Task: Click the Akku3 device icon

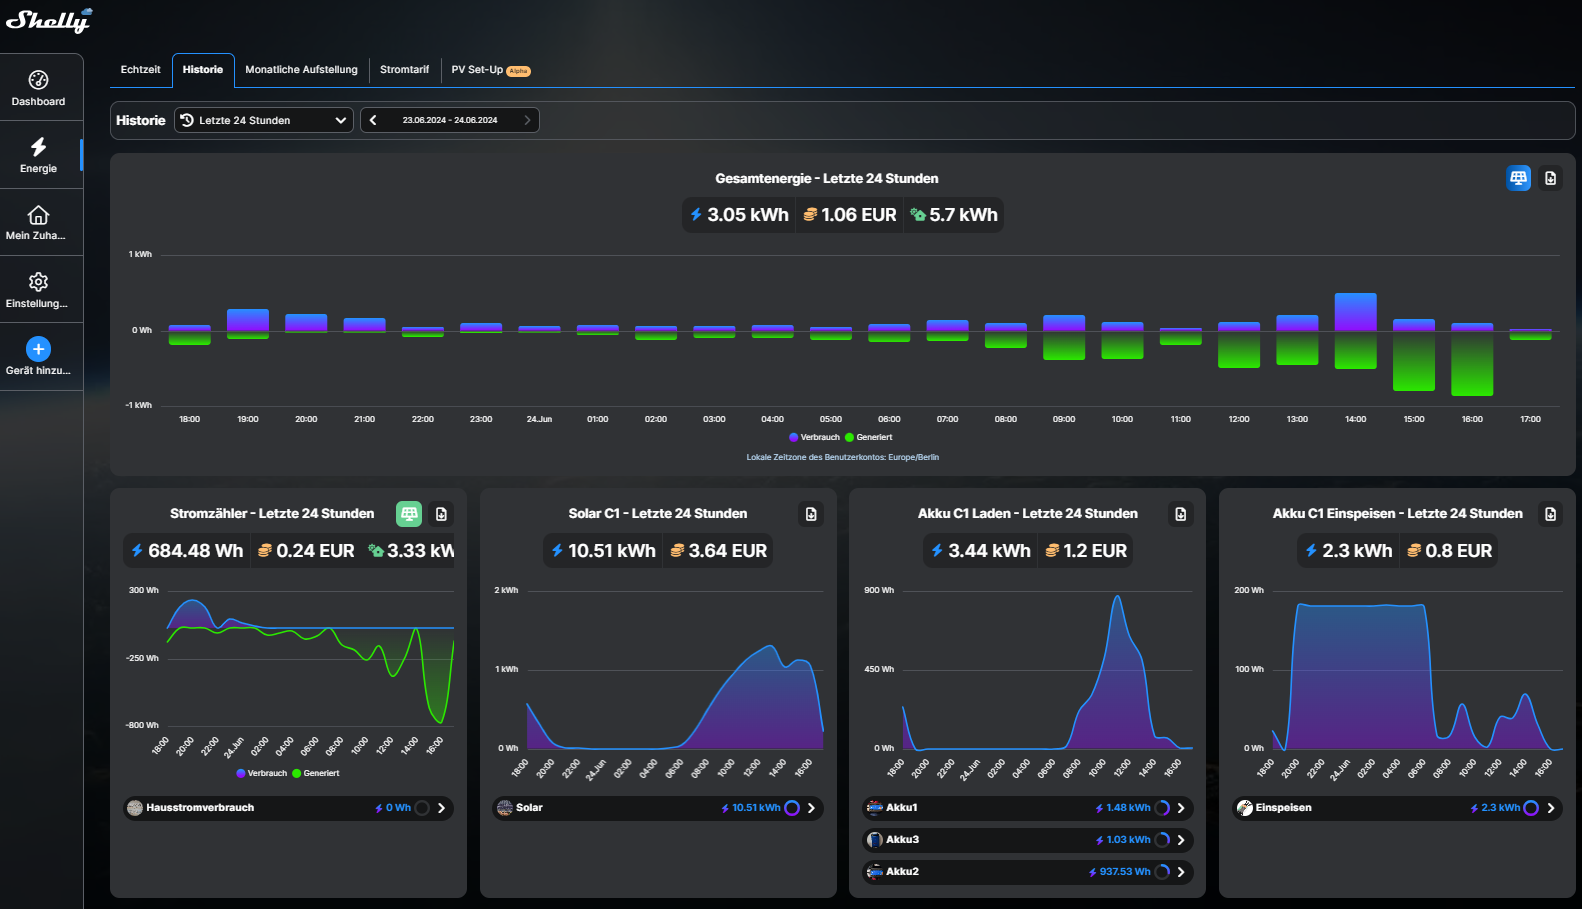Action: coord(875,840)
